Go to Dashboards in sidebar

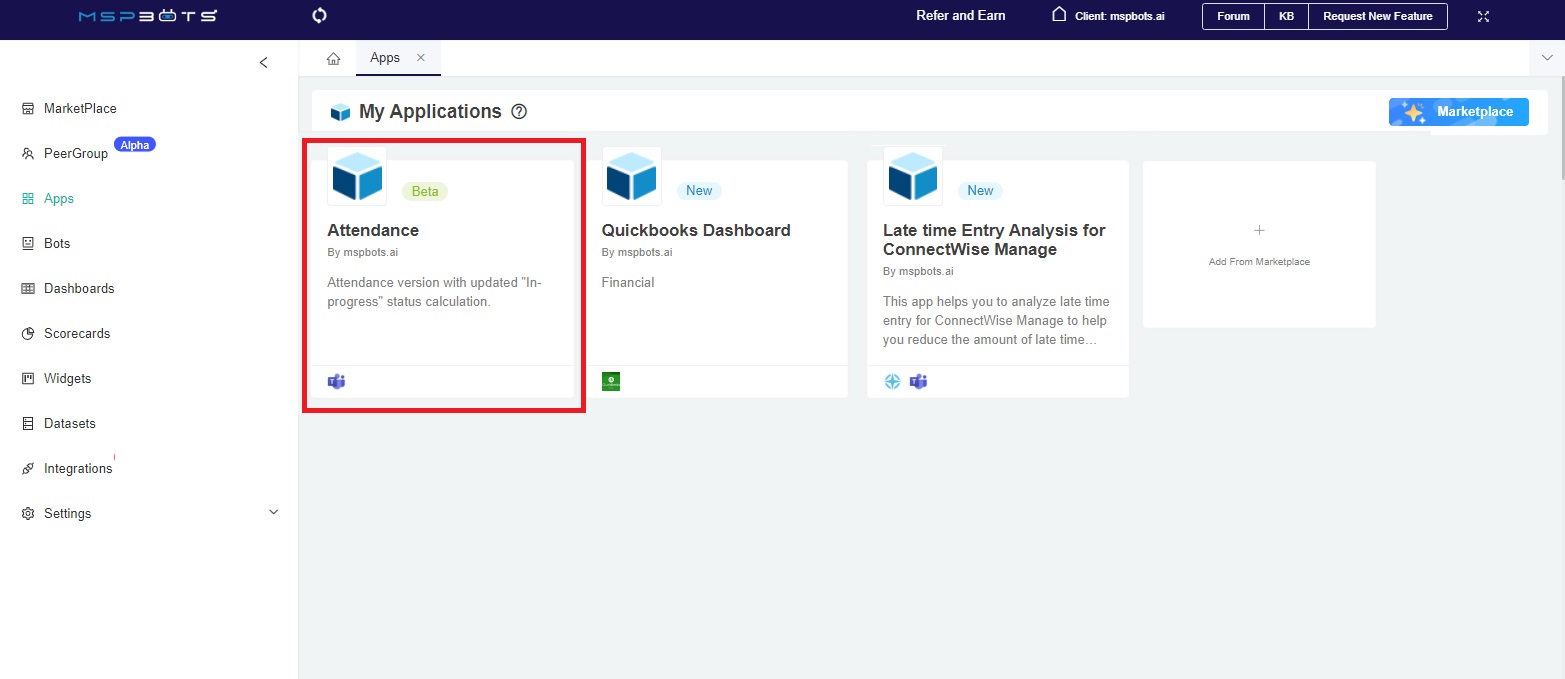coord(79,288)
